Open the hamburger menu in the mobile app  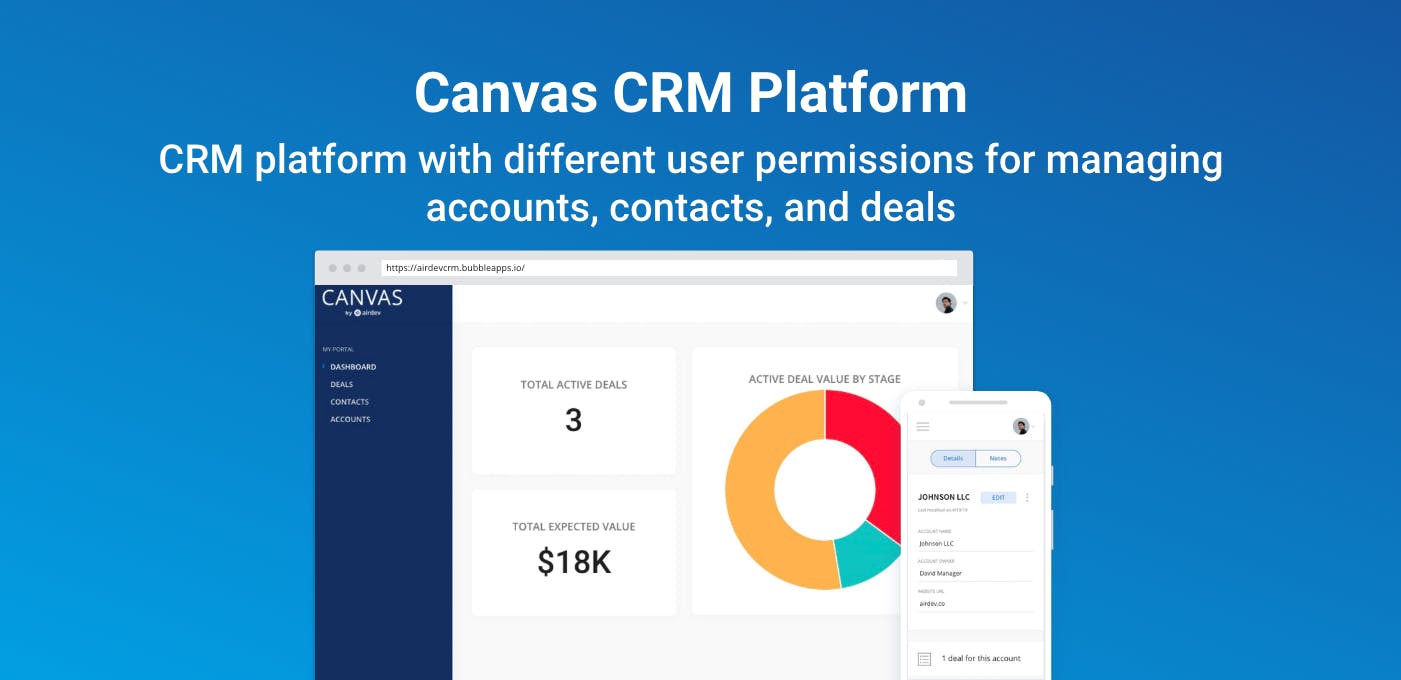pyautogui.click(x=923, y=426)
